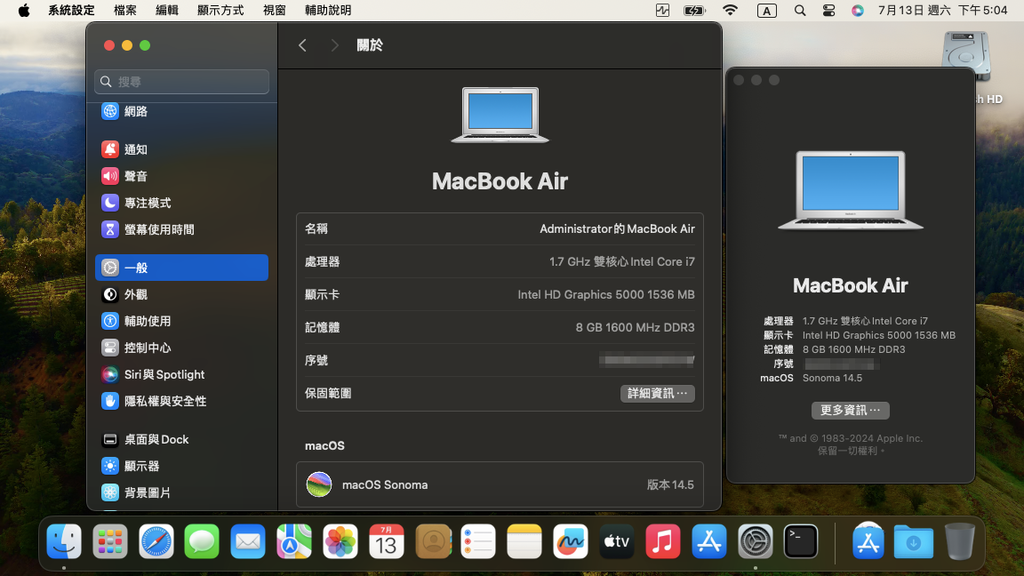Click the date and time in menu bar
Image resolution: width=1024 pixels, height=576 pixels.
click(x=942, y=10)
